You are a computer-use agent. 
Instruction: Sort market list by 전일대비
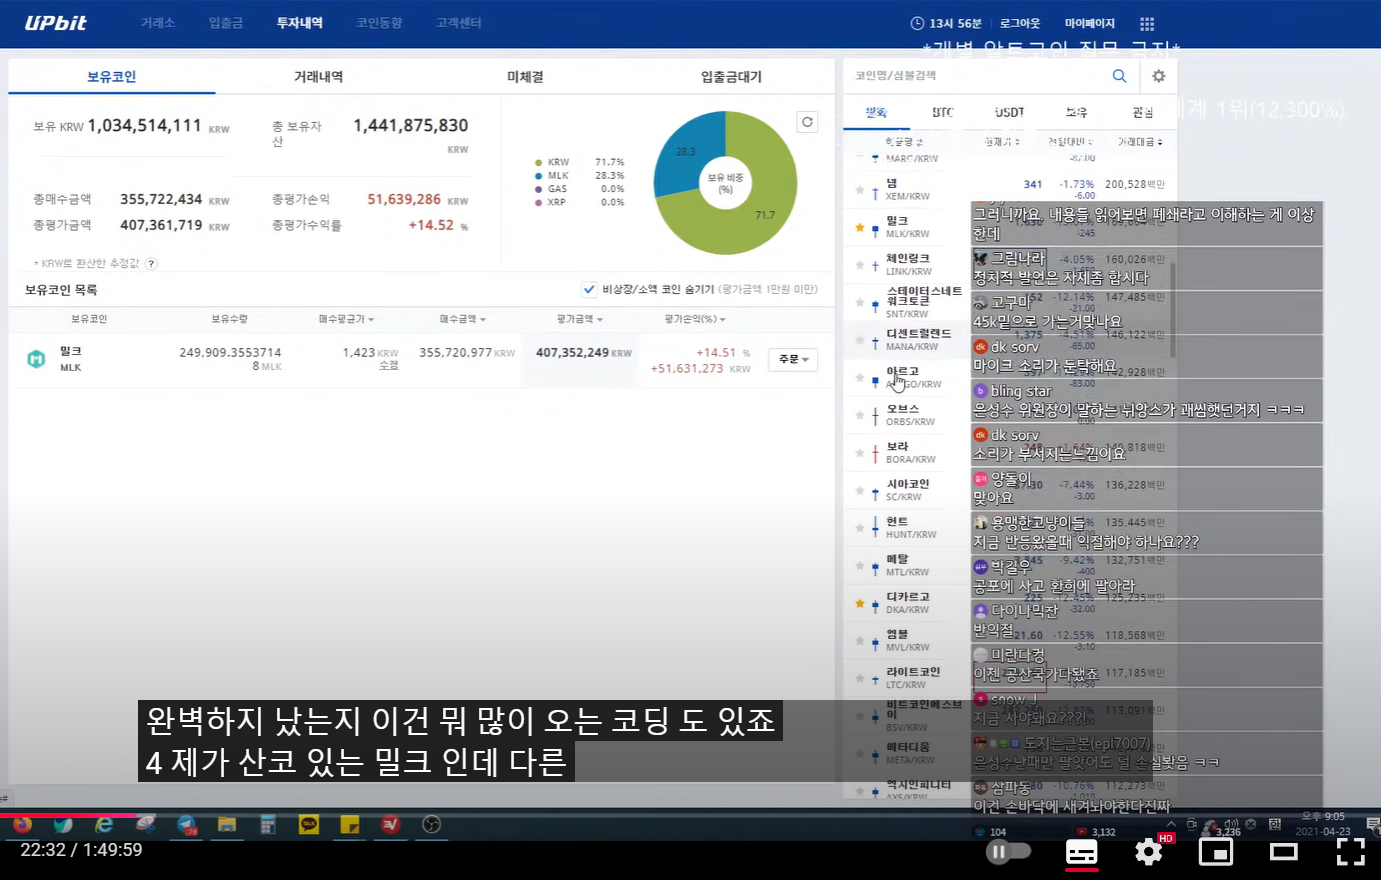(x=1070, y=142)
